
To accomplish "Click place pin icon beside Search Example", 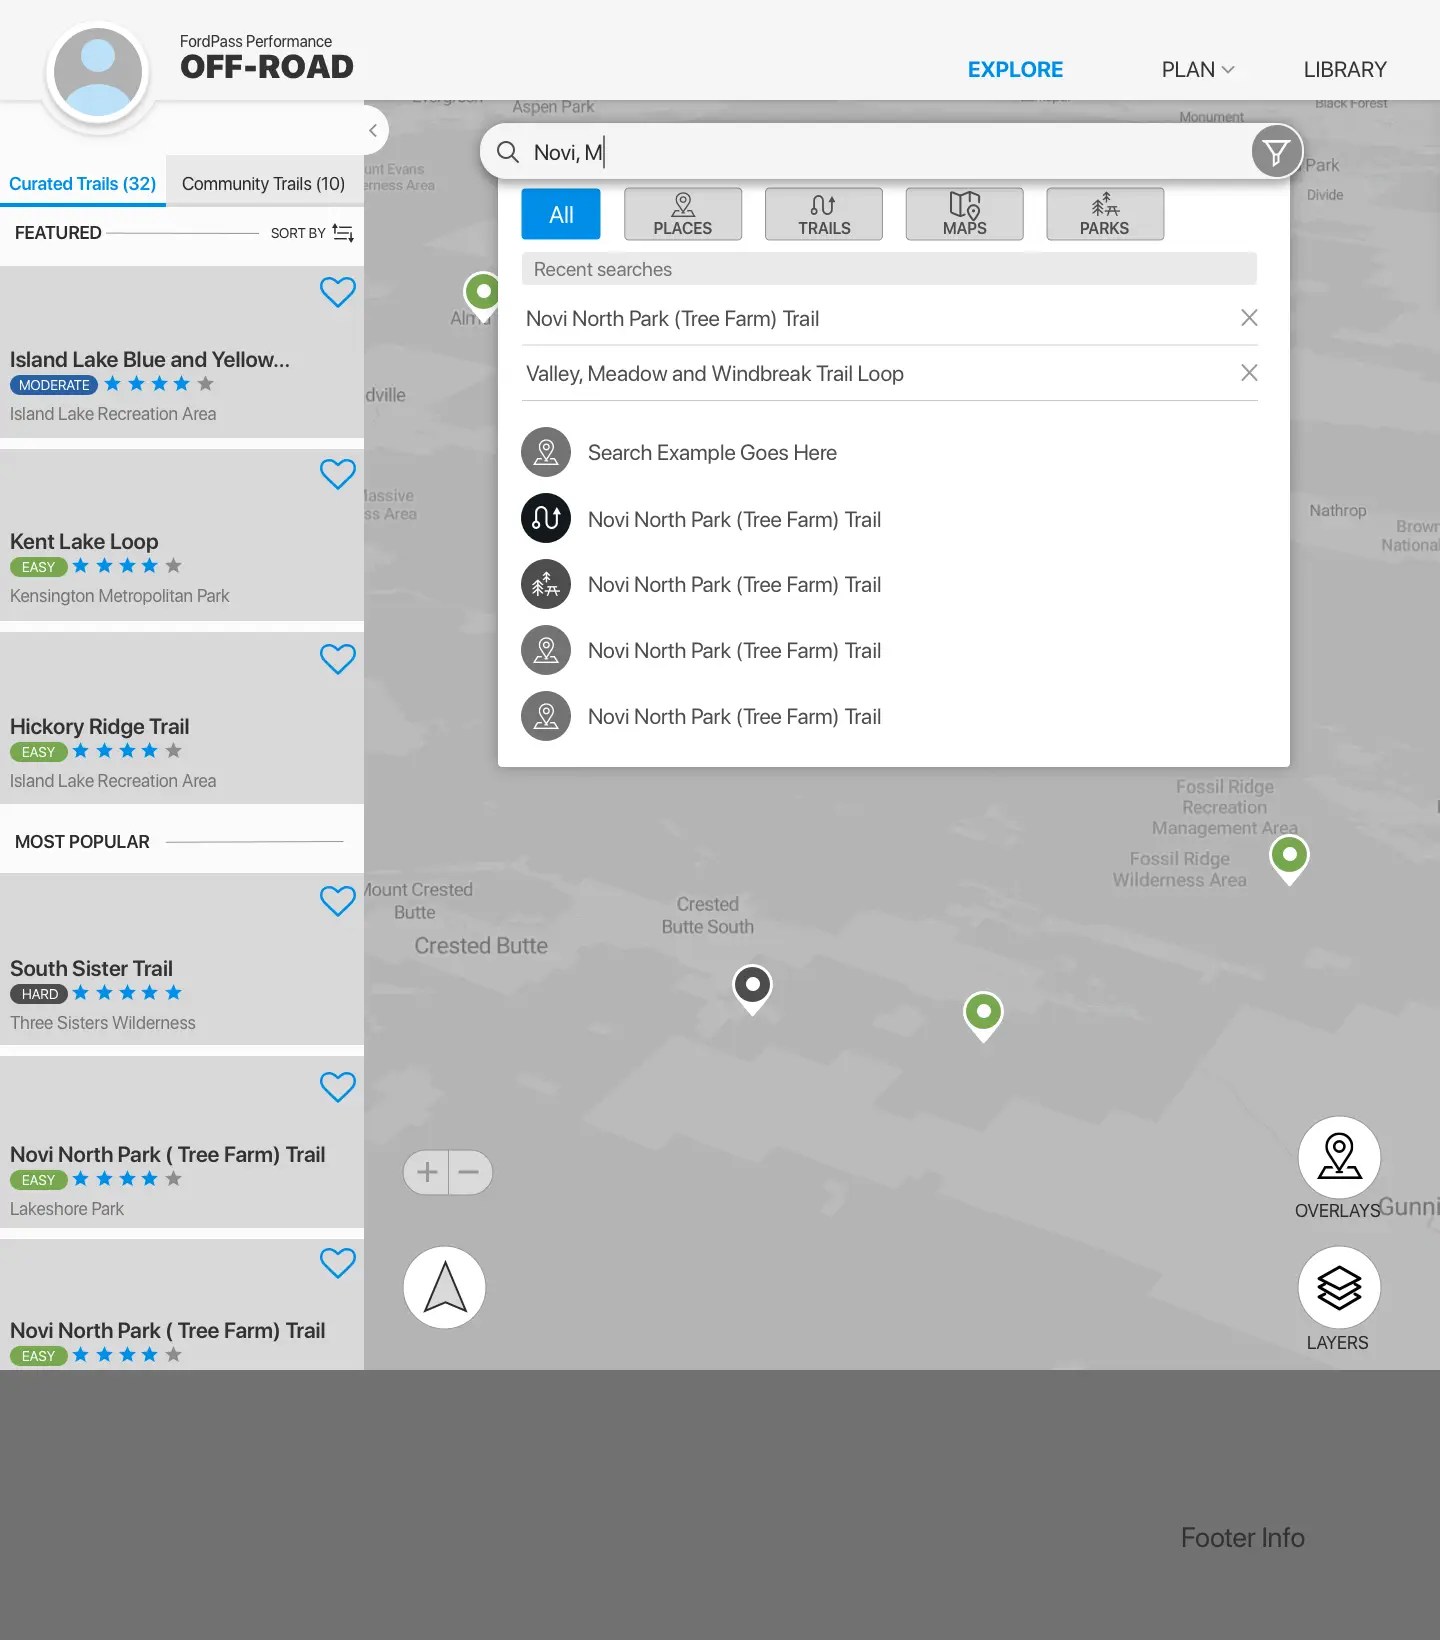I will tap(546, 452).
